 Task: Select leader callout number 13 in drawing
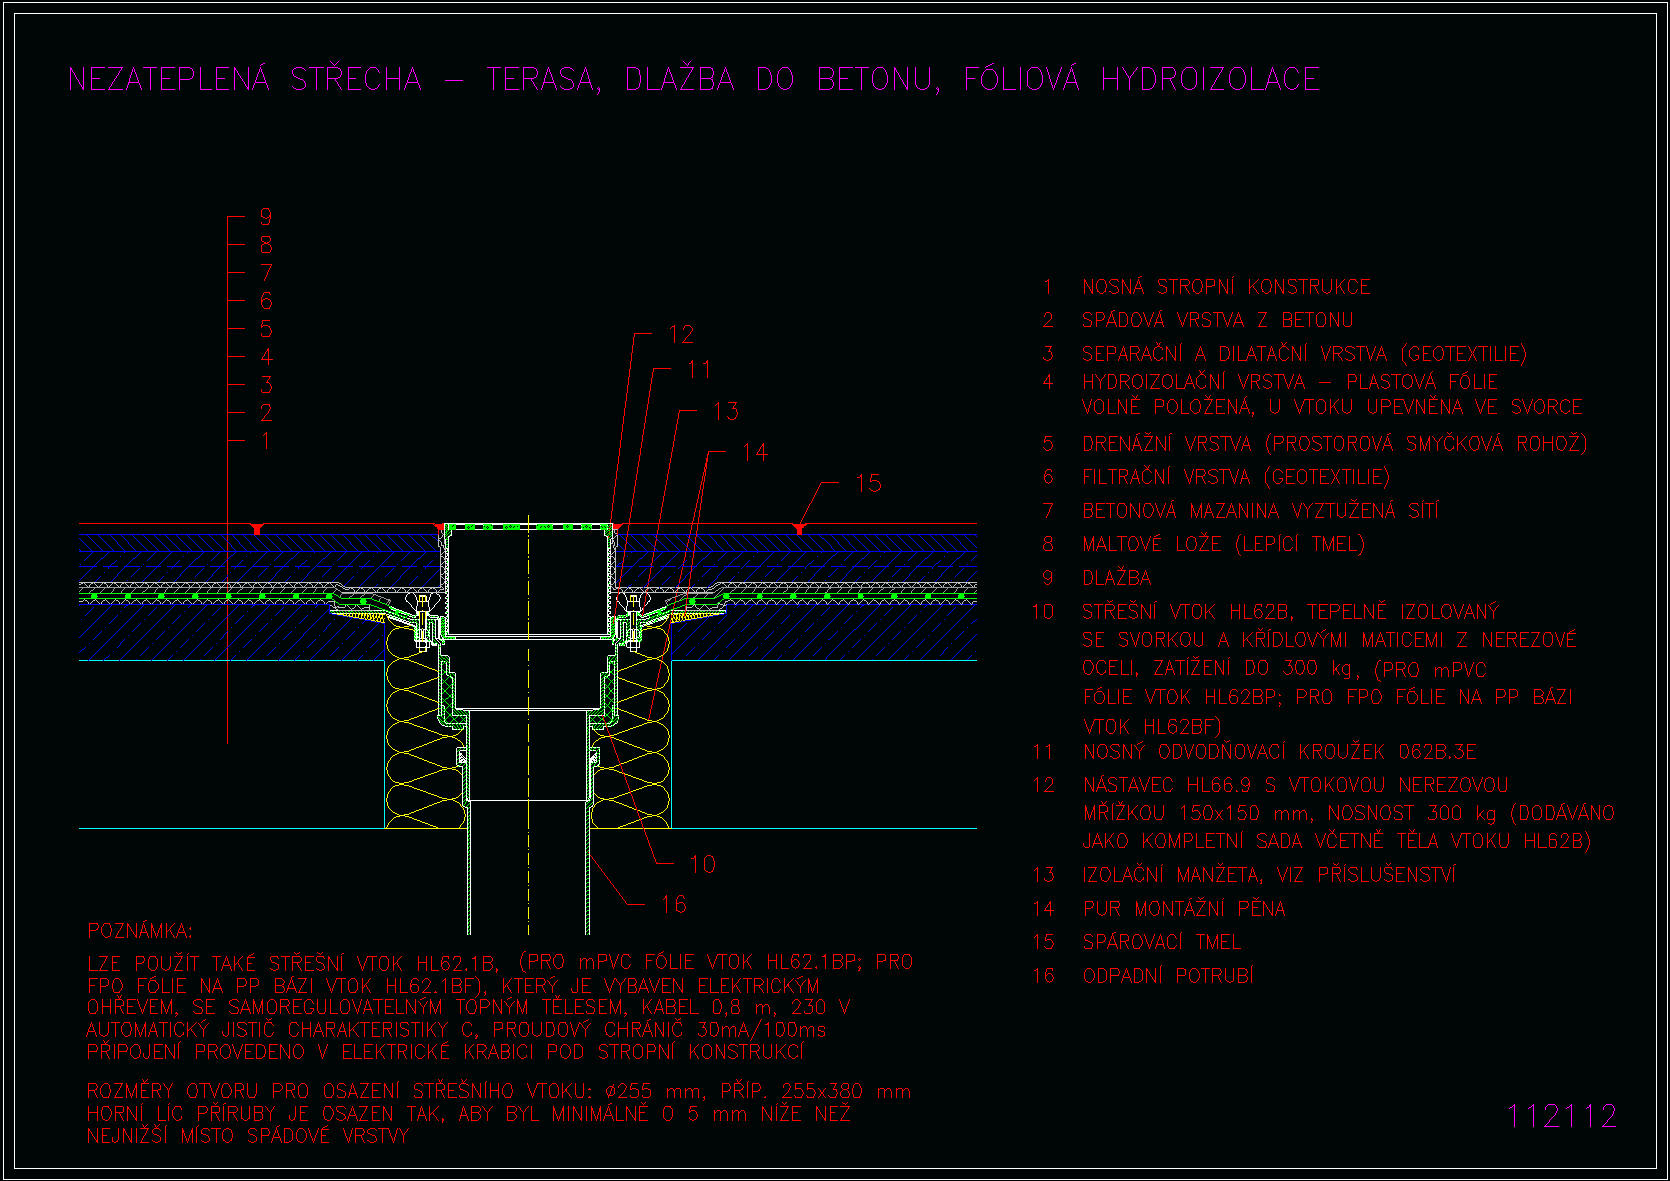pyautogui.click(x=726, y=411)
